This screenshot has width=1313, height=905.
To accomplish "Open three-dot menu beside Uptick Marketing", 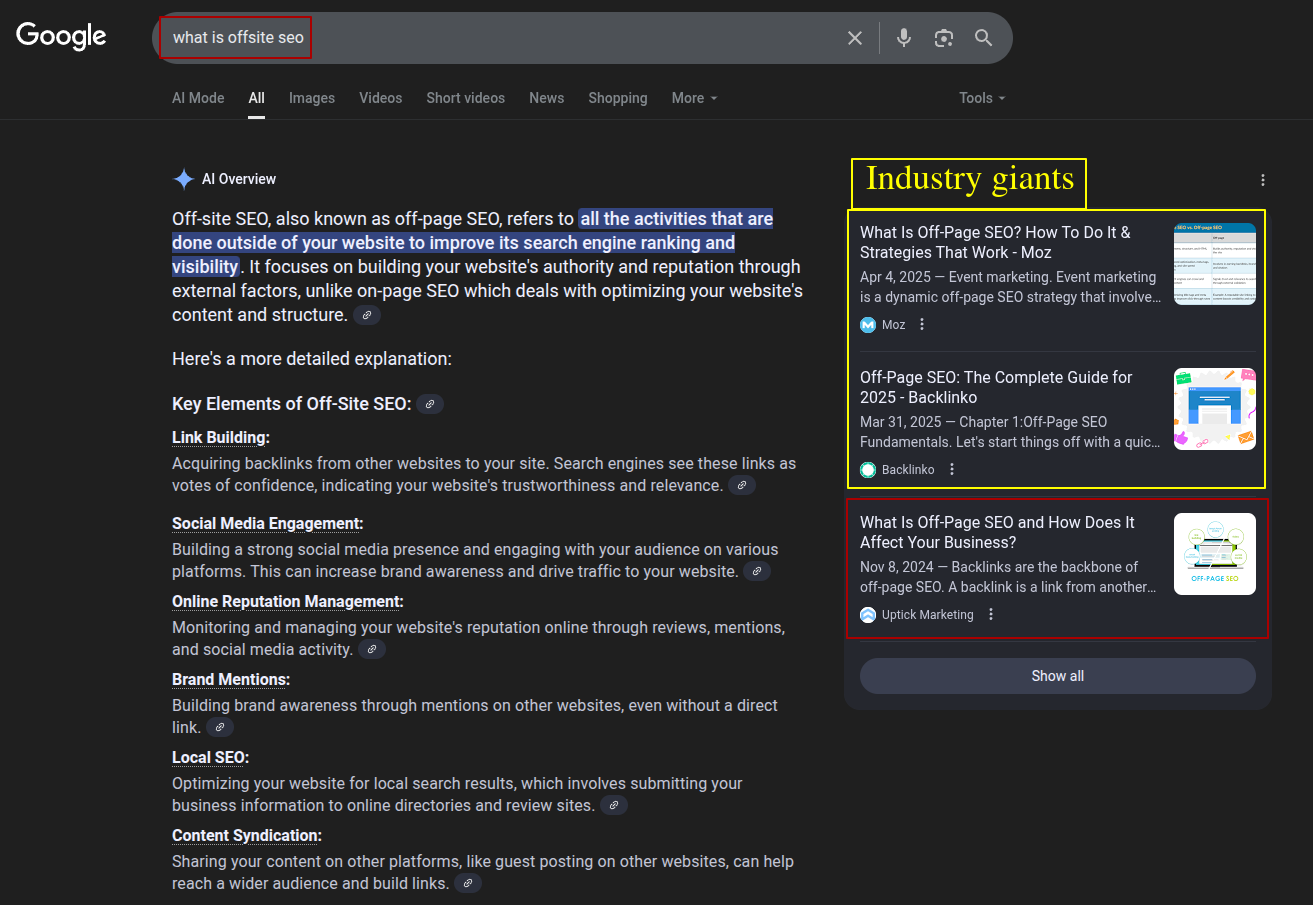I will click(x=991, y=614).
